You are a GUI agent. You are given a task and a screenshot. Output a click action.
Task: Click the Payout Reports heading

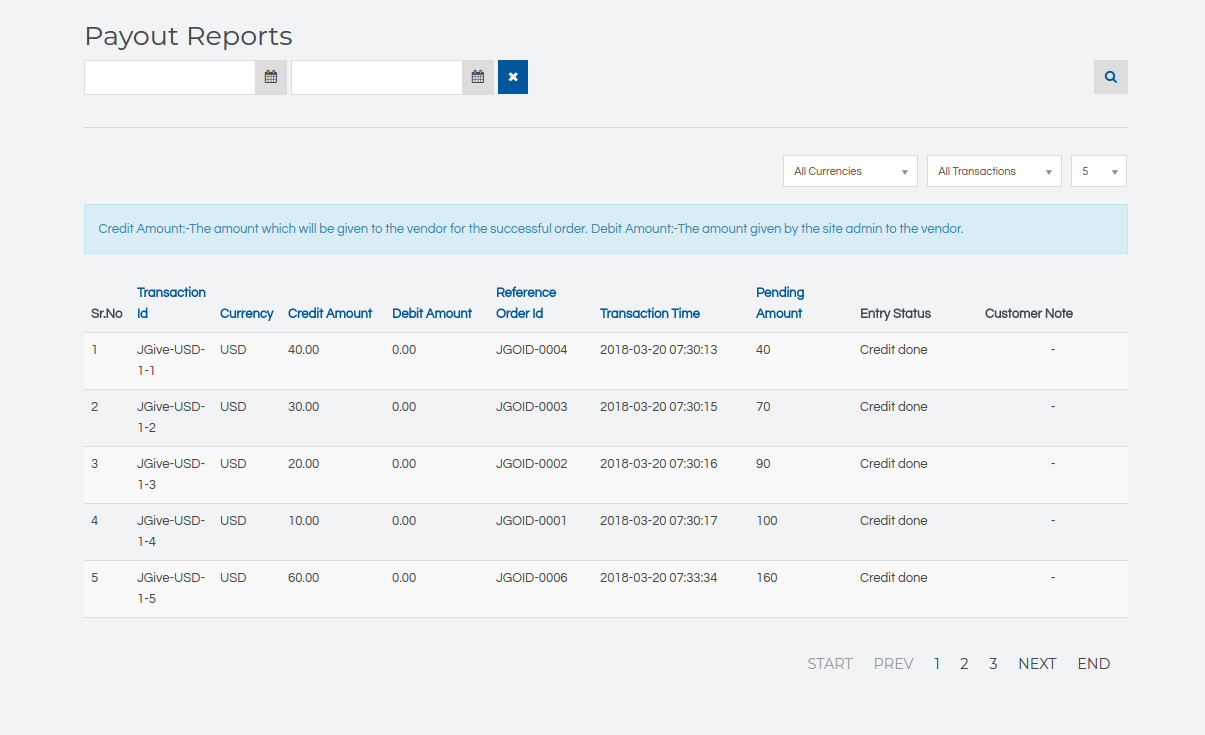pyautogui.click(x=188, y=36)
